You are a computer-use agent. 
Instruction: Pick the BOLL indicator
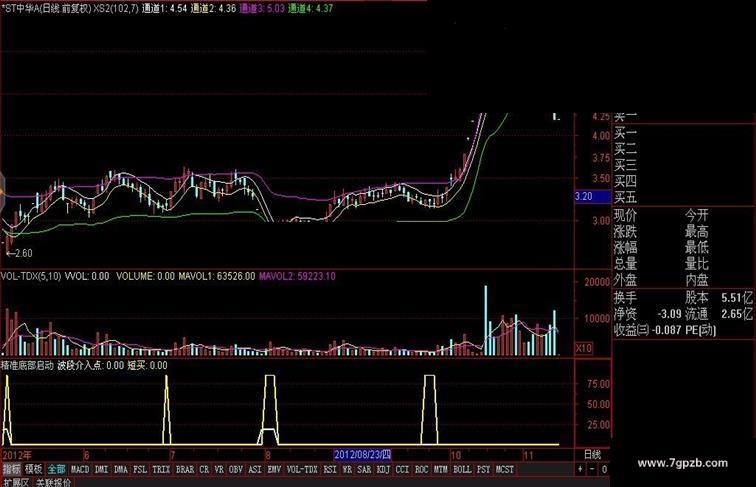[x=462, y=469]
